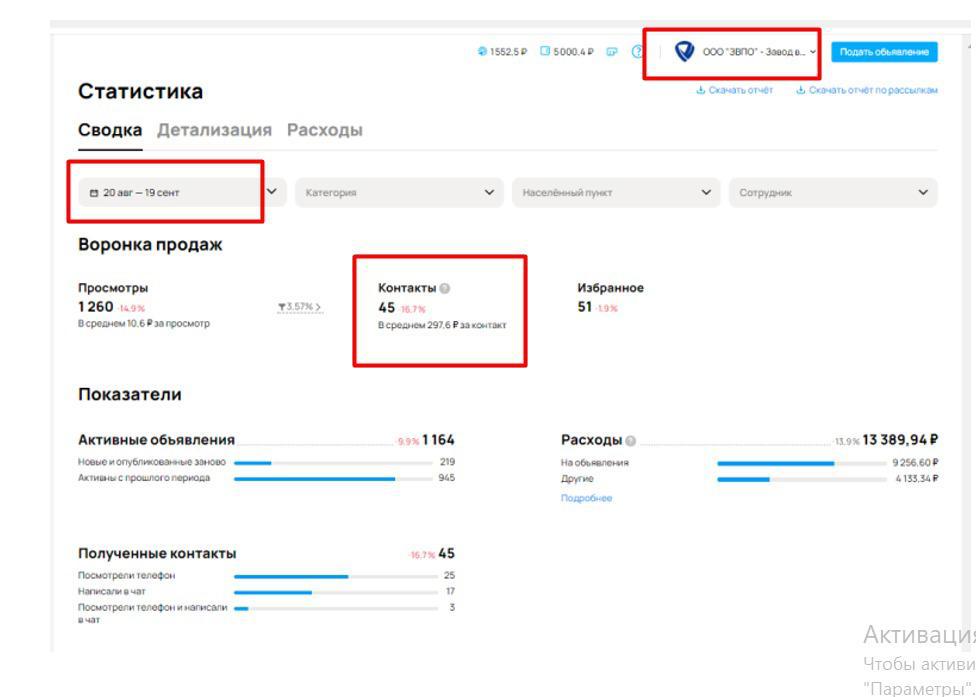Click the Новые и опубликованные заново progress bar

(333, 463)
